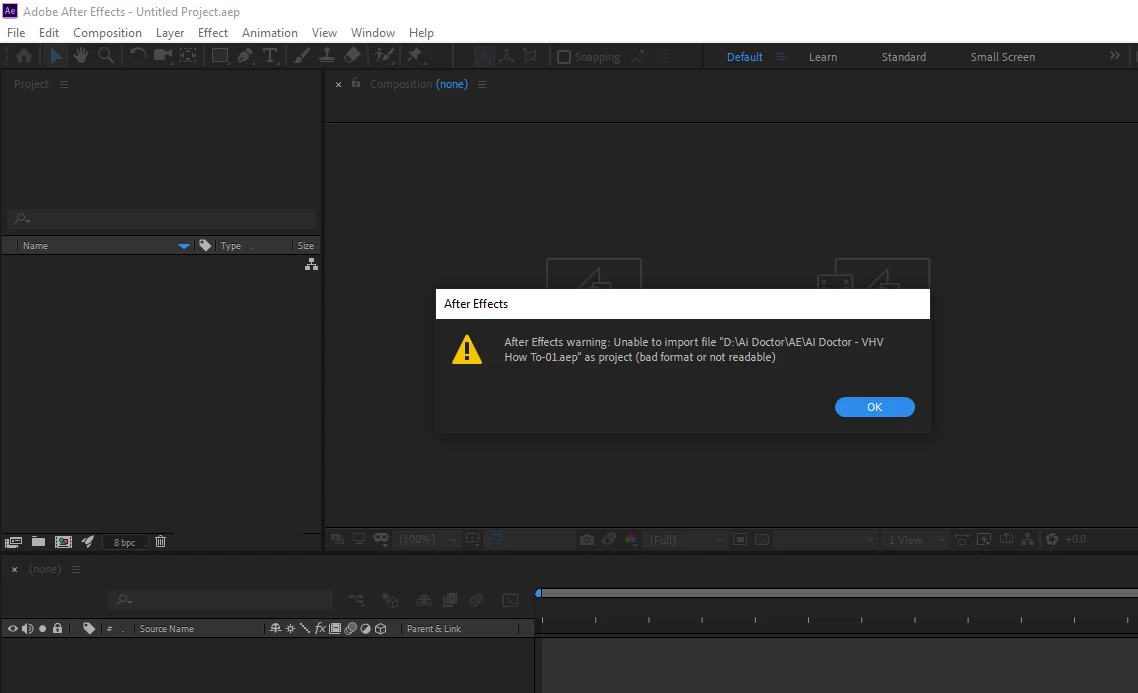
Task: Open the View menu
Action: pos(324,33)
